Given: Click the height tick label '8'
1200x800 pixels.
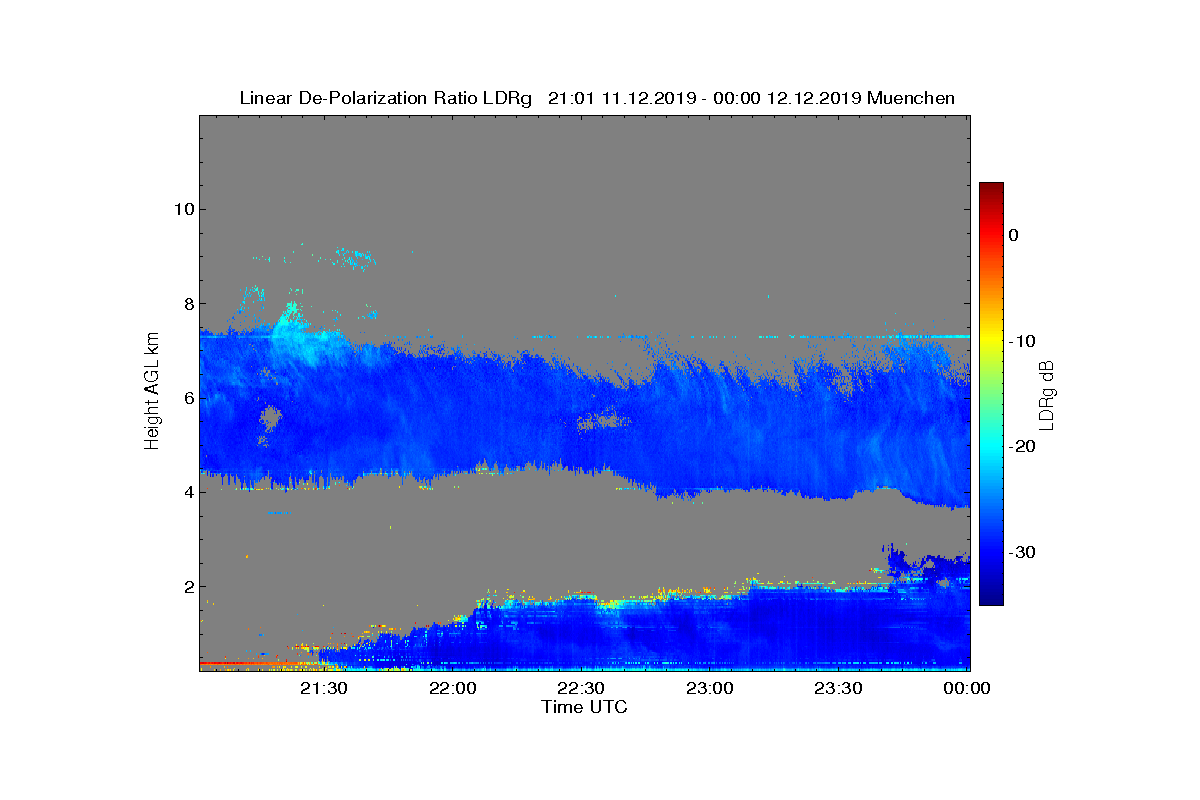Looking at the screenshot, I should pyautogui.click(x=187, y=303).
